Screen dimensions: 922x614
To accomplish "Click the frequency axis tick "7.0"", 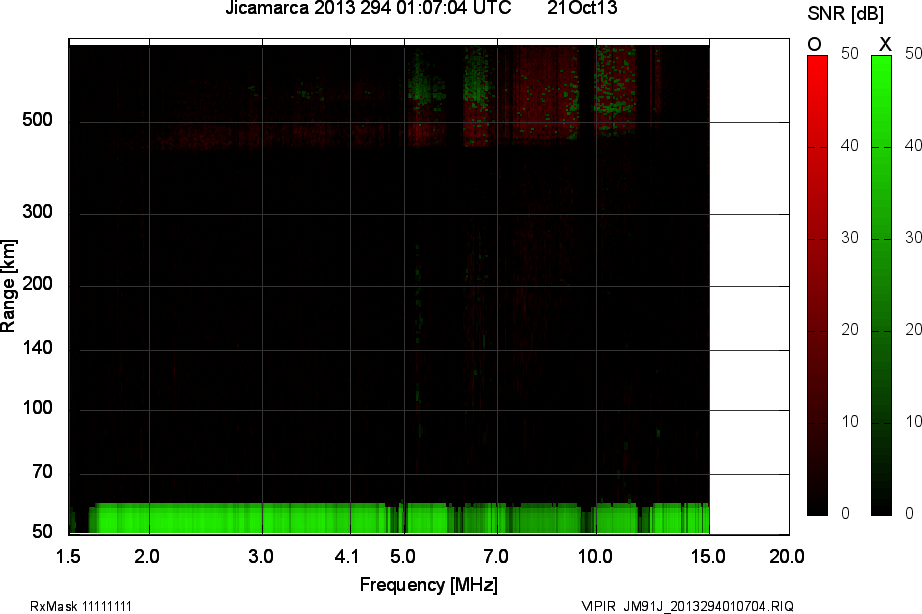I will tap(496, 556).
